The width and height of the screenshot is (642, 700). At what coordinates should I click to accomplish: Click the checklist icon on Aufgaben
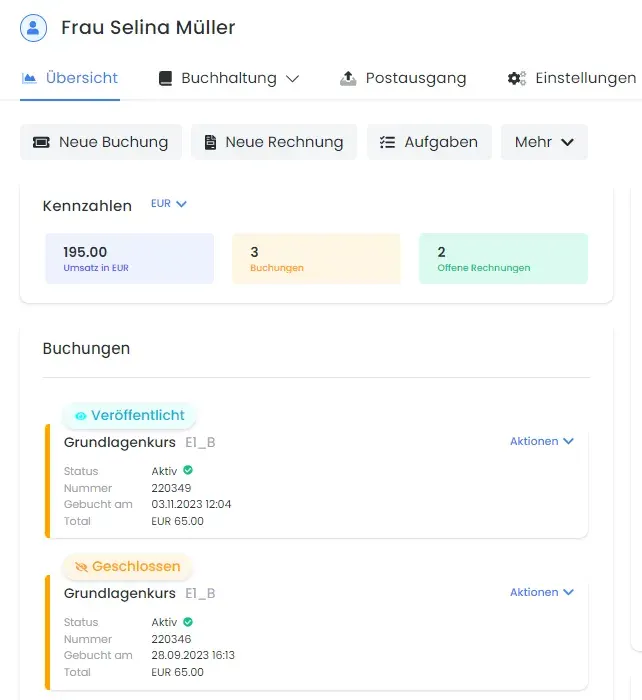click(x=388, y=142)
